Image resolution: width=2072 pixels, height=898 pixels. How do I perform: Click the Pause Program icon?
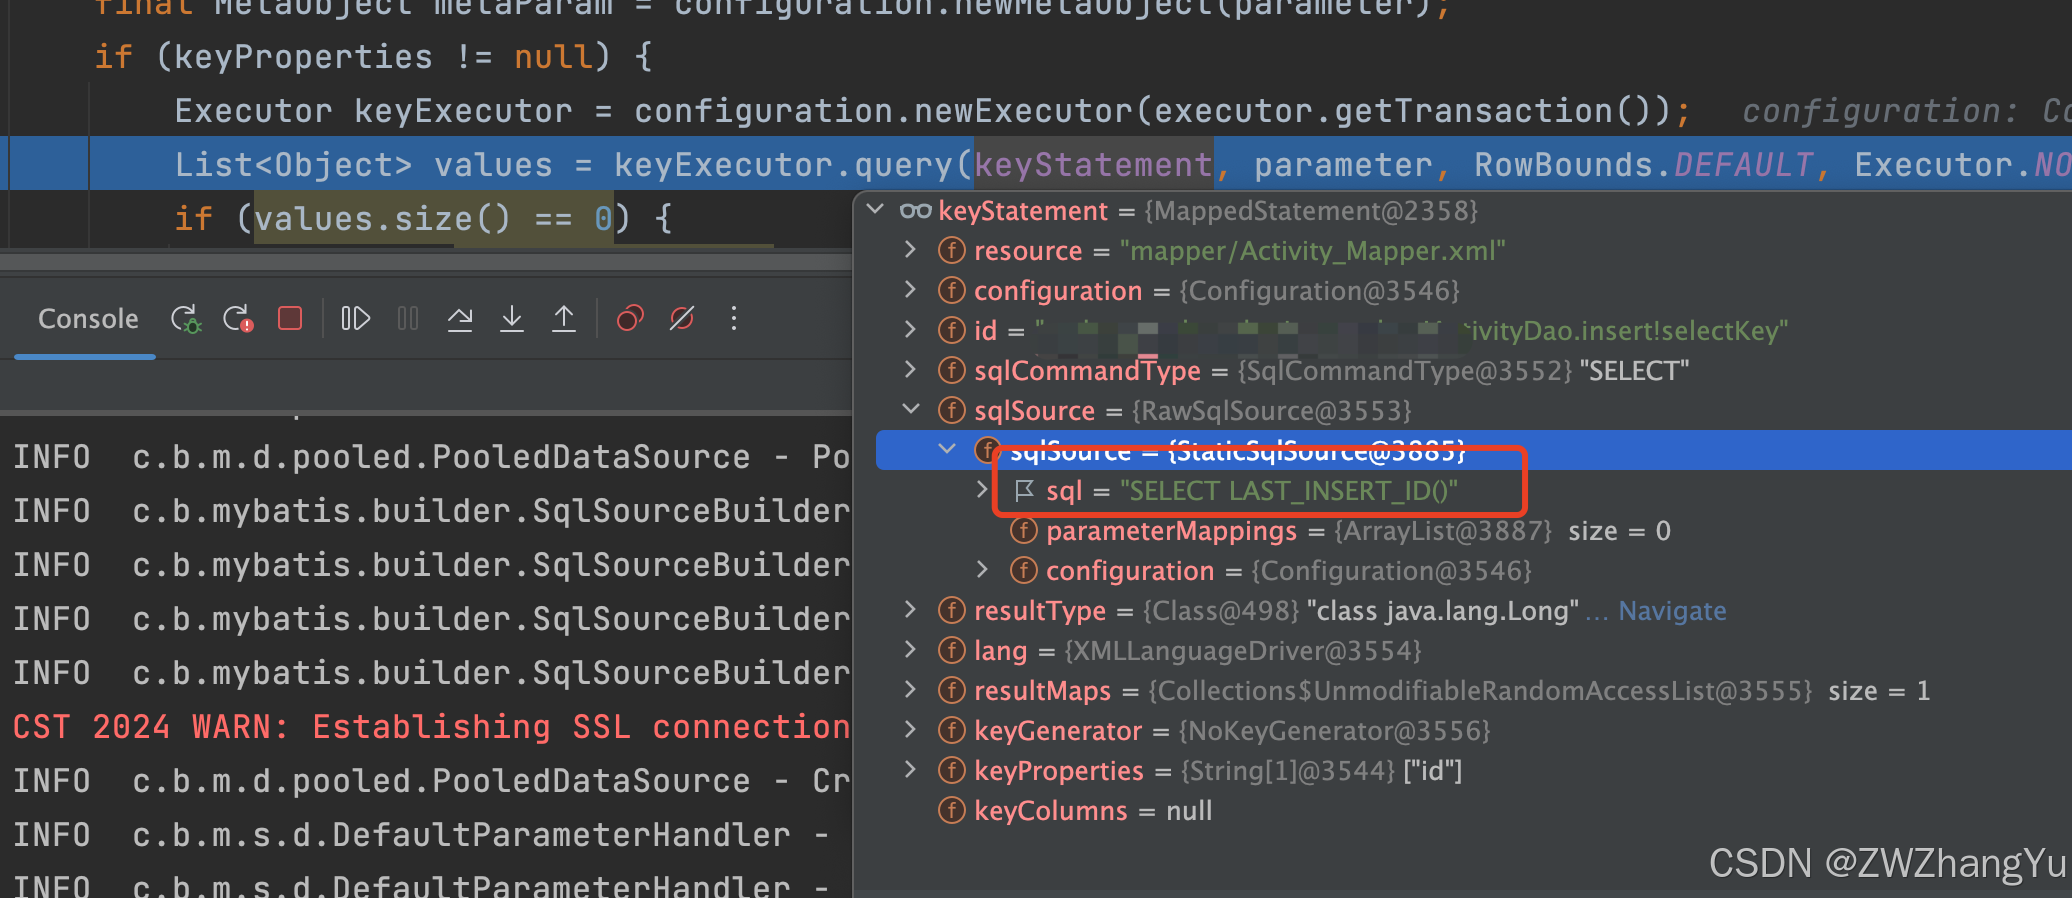[x=408, y=319]
